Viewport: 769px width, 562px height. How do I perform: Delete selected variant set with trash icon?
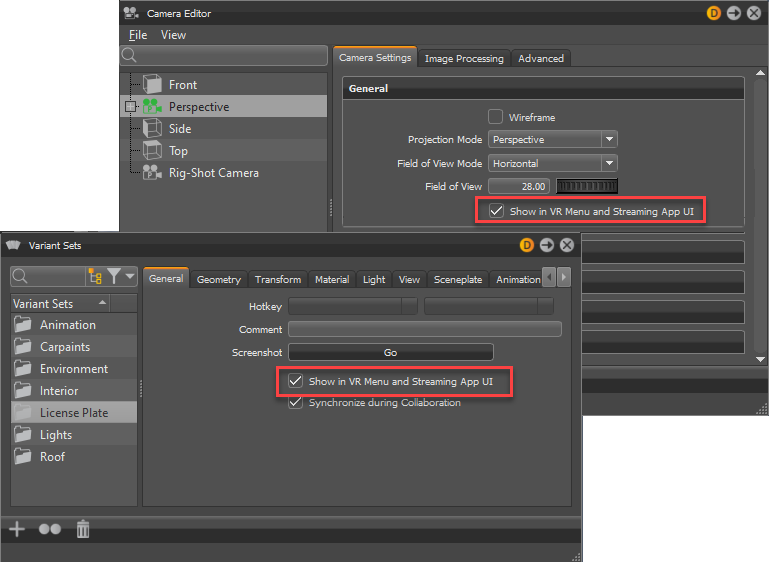click(x=83, y=529)
